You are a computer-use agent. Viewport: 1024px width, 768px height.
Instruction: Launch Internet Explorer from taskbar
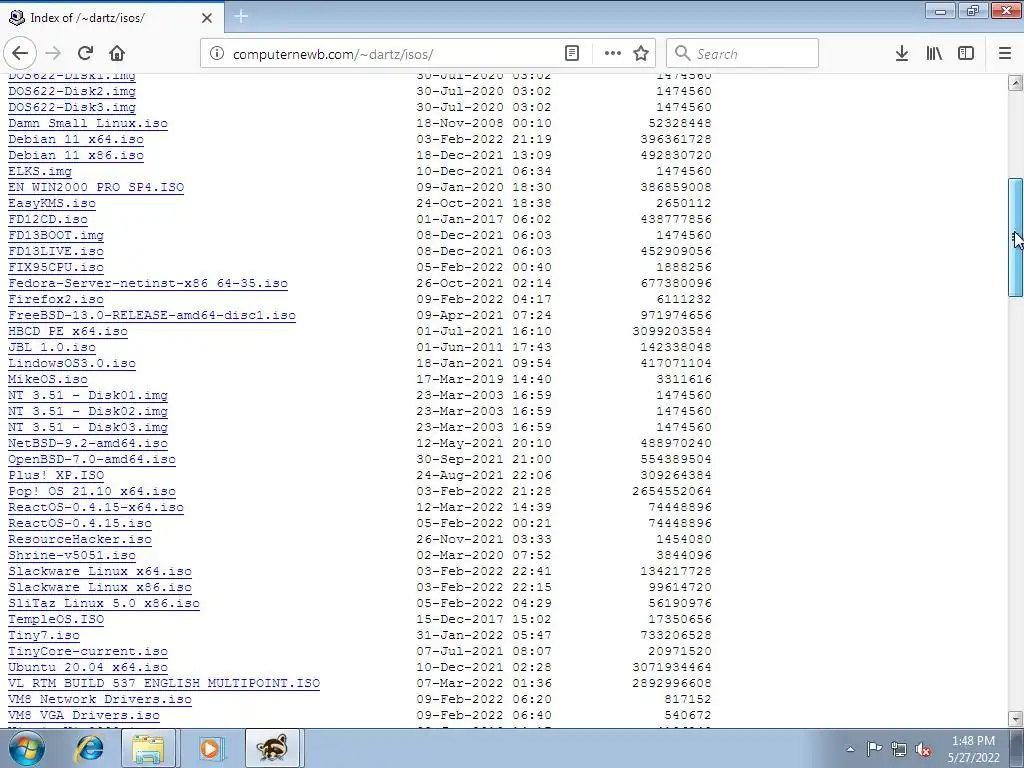[90, 748]
